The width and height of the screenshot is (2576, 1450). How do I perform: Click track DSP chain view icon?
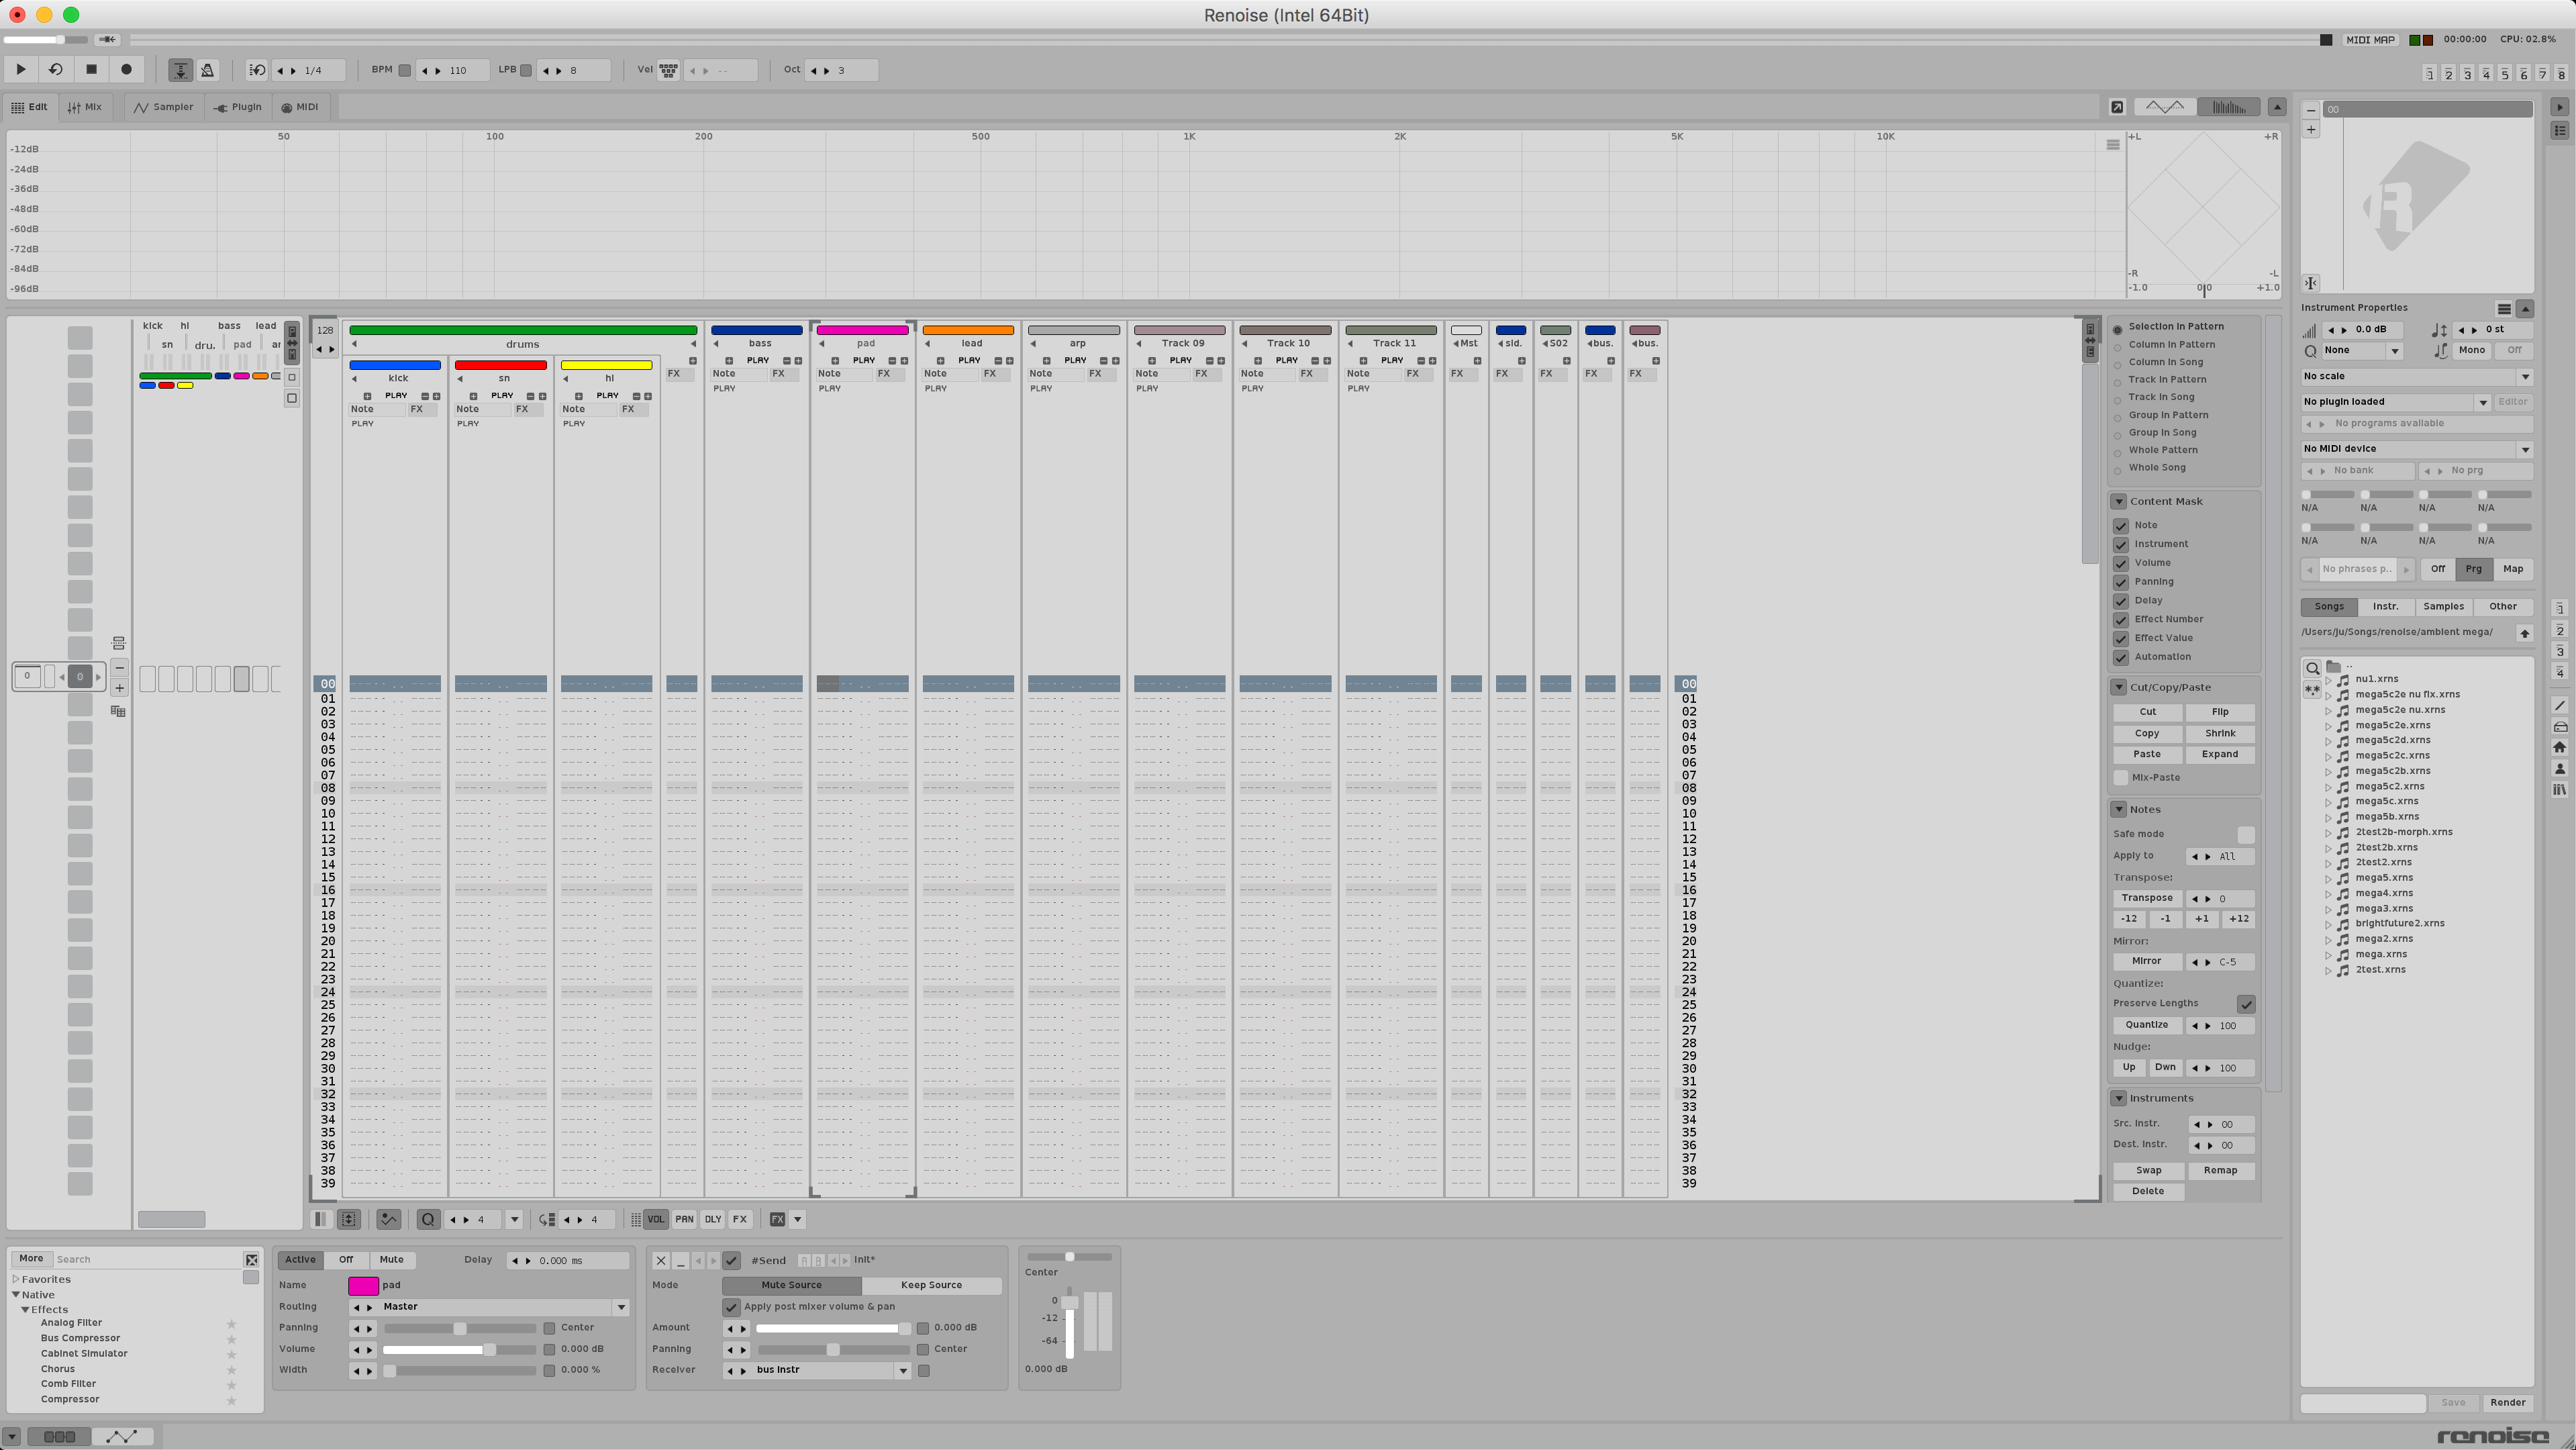59,1436
